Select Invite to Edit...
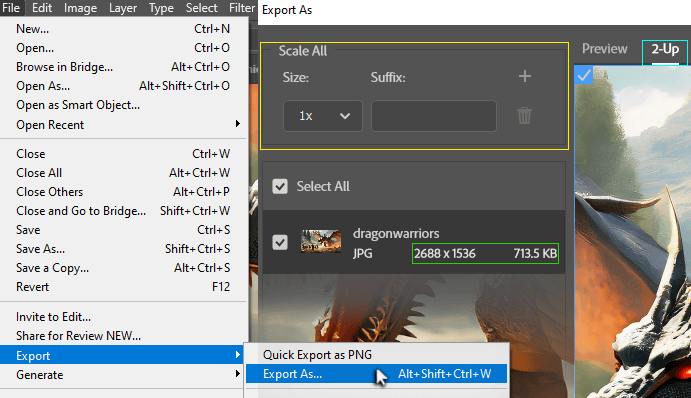 pos(123,317)
